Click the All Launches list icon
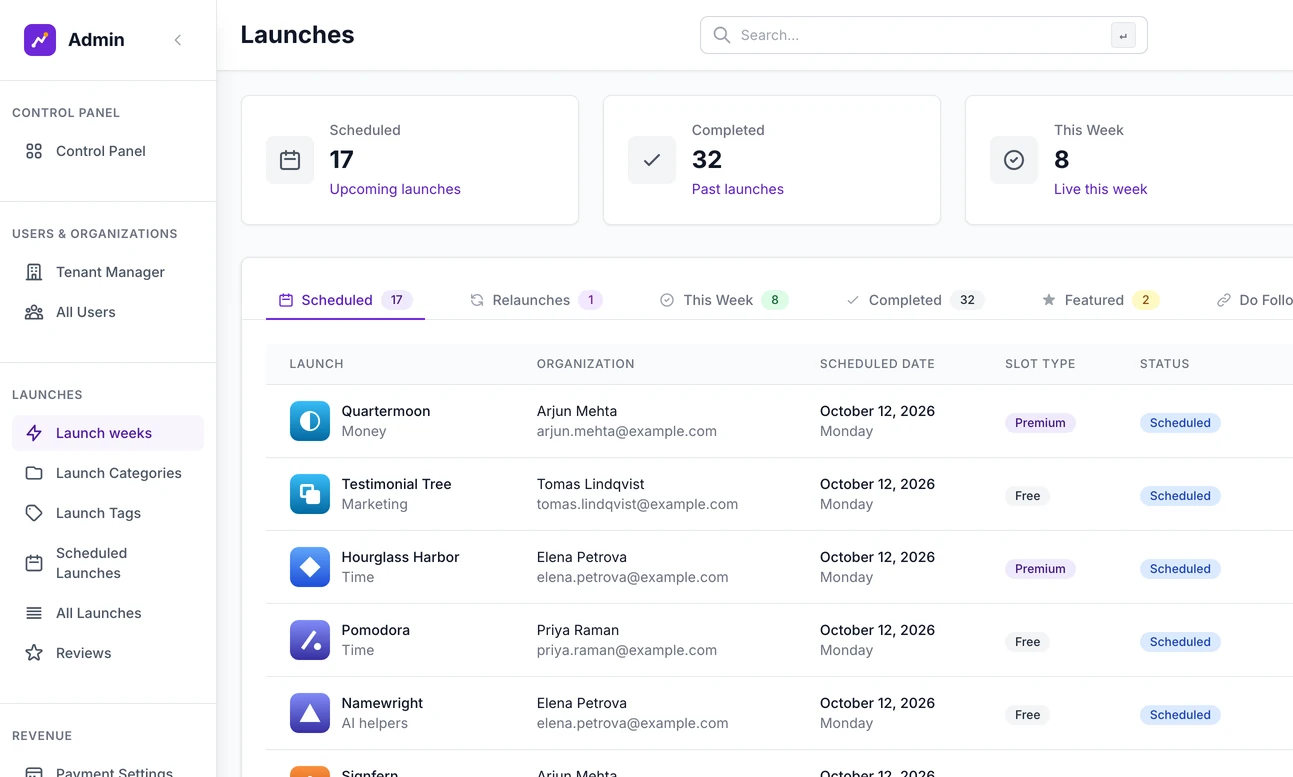 tap(34, 613)
